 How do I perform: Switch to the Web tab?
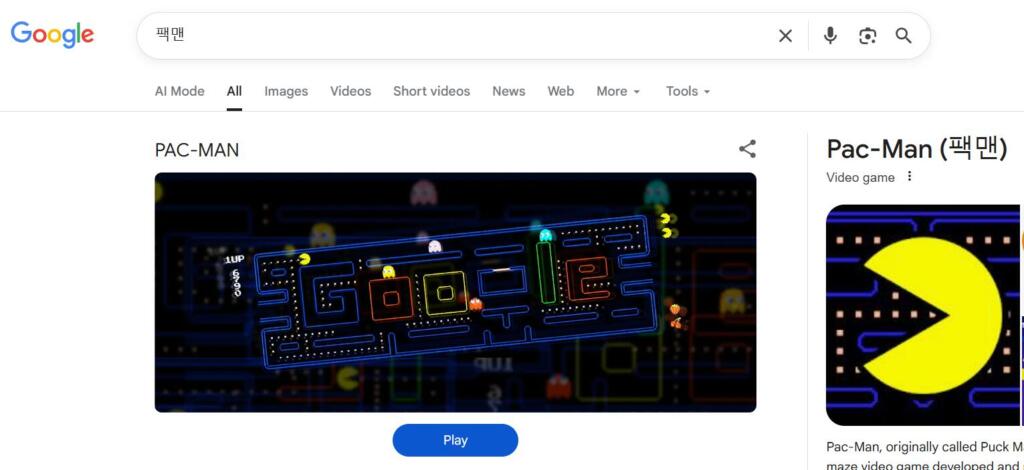pos(560,91)
